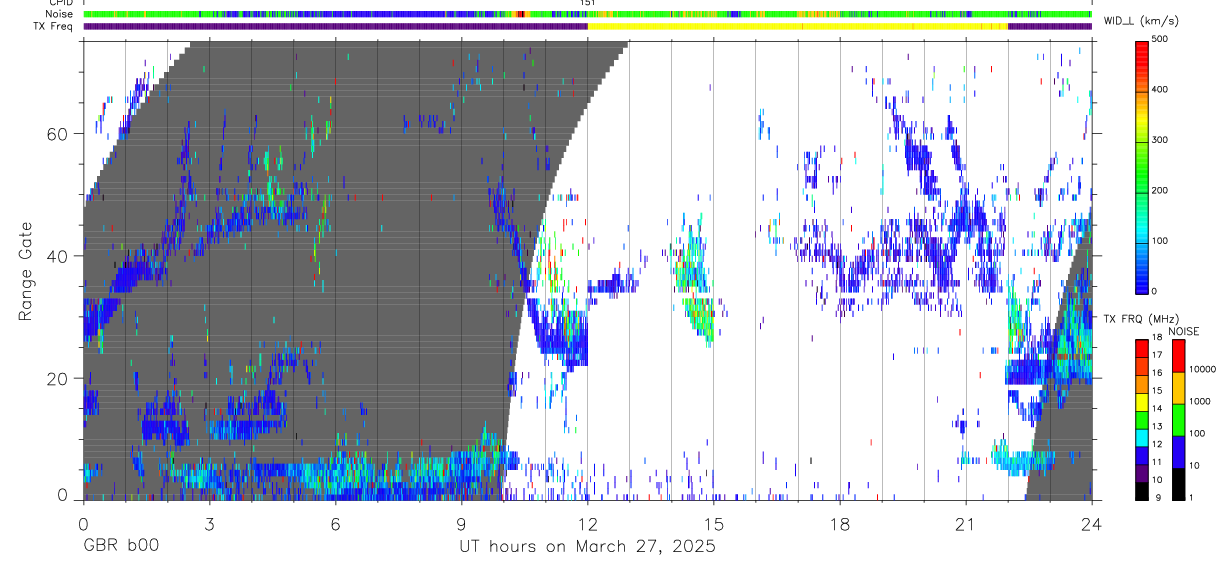Click the x-axis tick label "15" below the plot
Screen dimensions: 1228x567
(713, 523)
